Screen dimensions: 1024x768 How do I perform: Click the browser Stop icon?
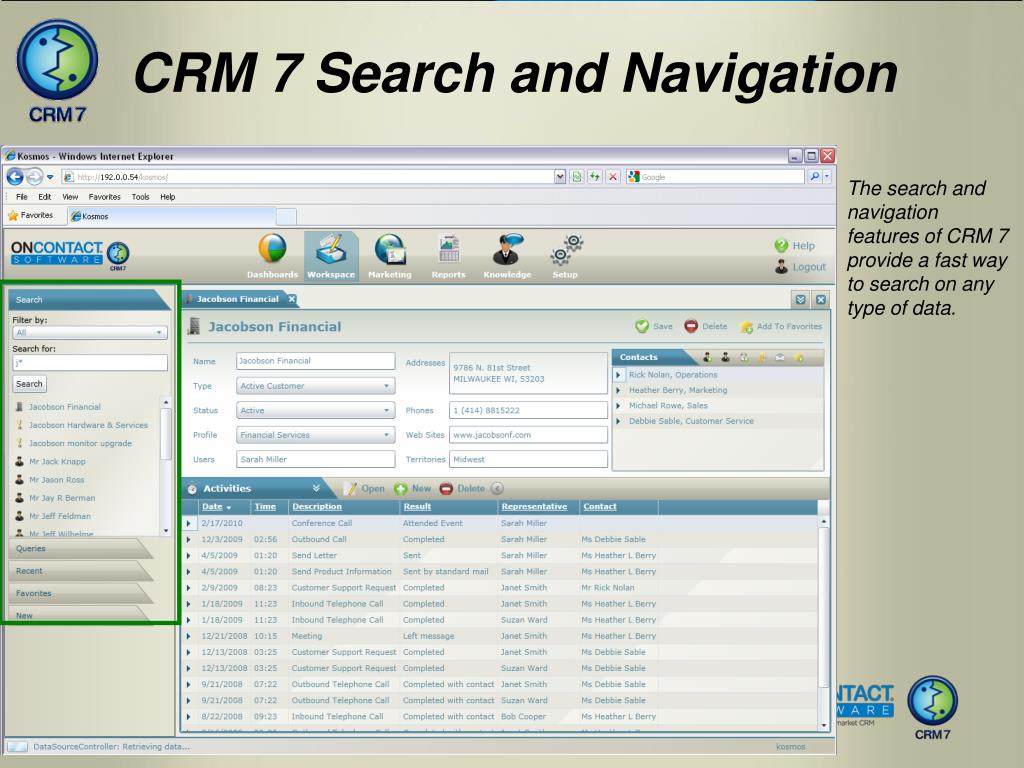613,177
